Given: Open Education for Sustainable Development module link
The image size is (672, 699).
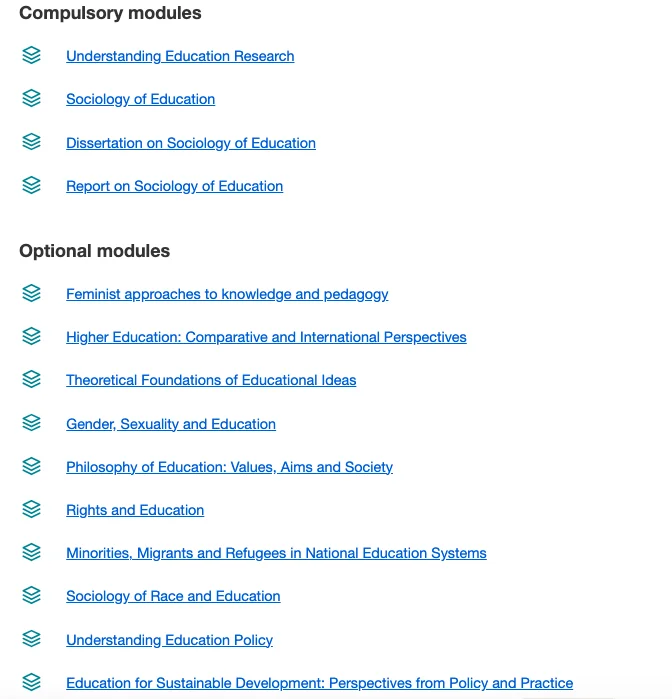Looking at the screenshot, I should [x=319, y=683].
